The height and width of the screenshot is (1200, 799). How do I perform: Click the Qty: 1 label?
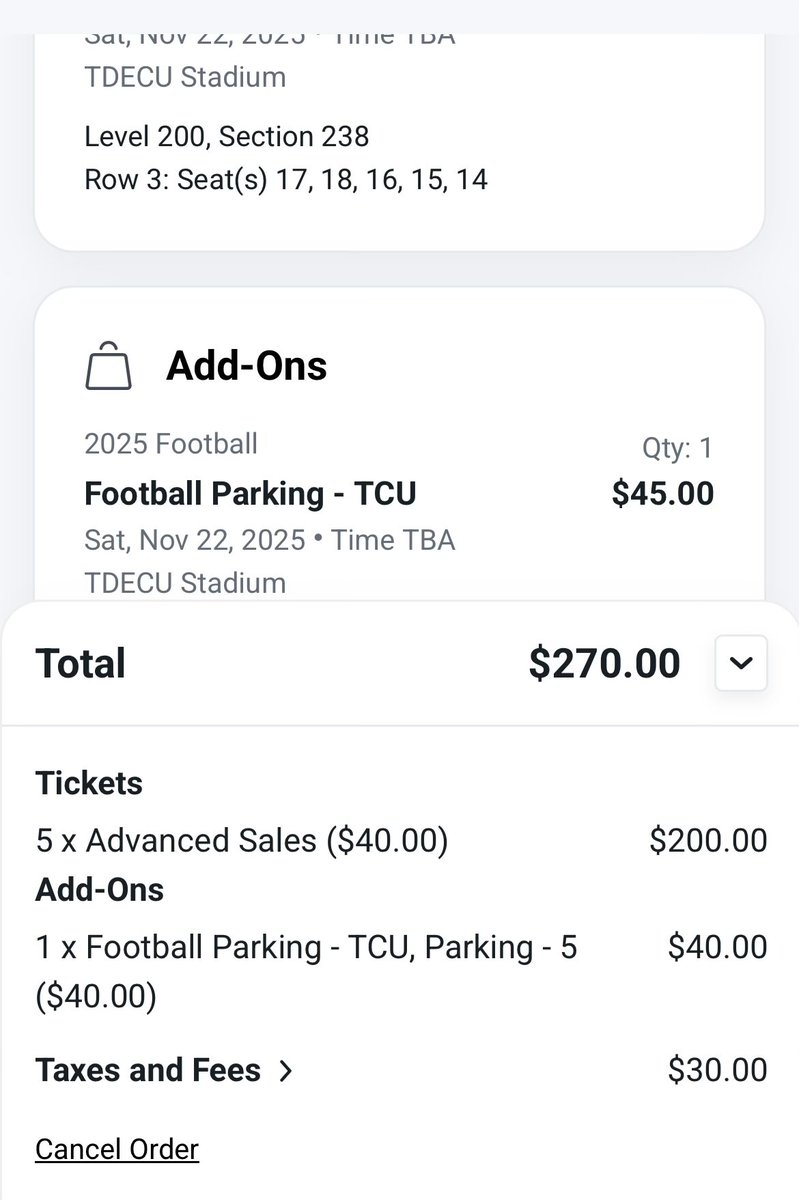point(677,448)
